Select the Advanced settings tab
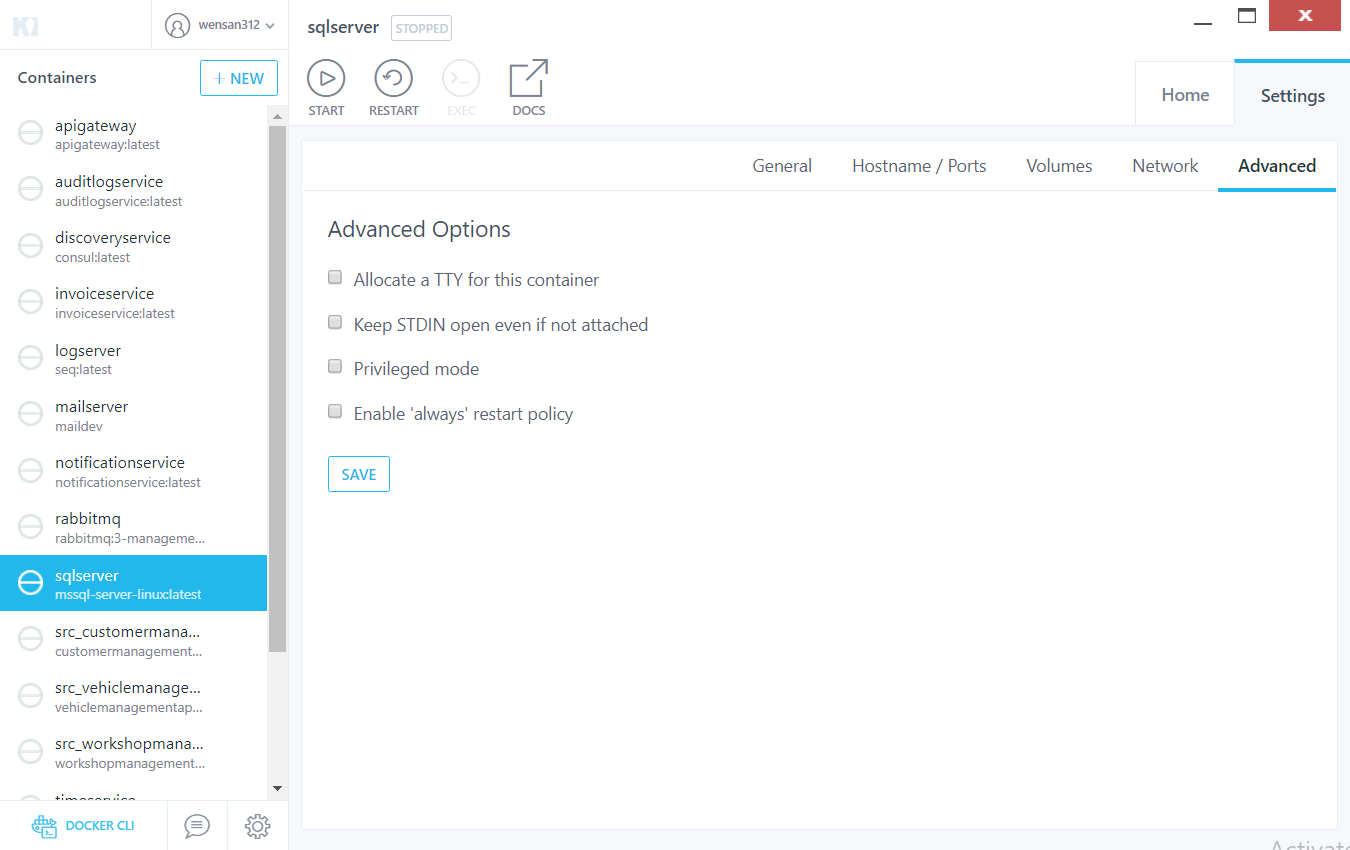Screen dimensions: 1350x850 point(1277,166)
